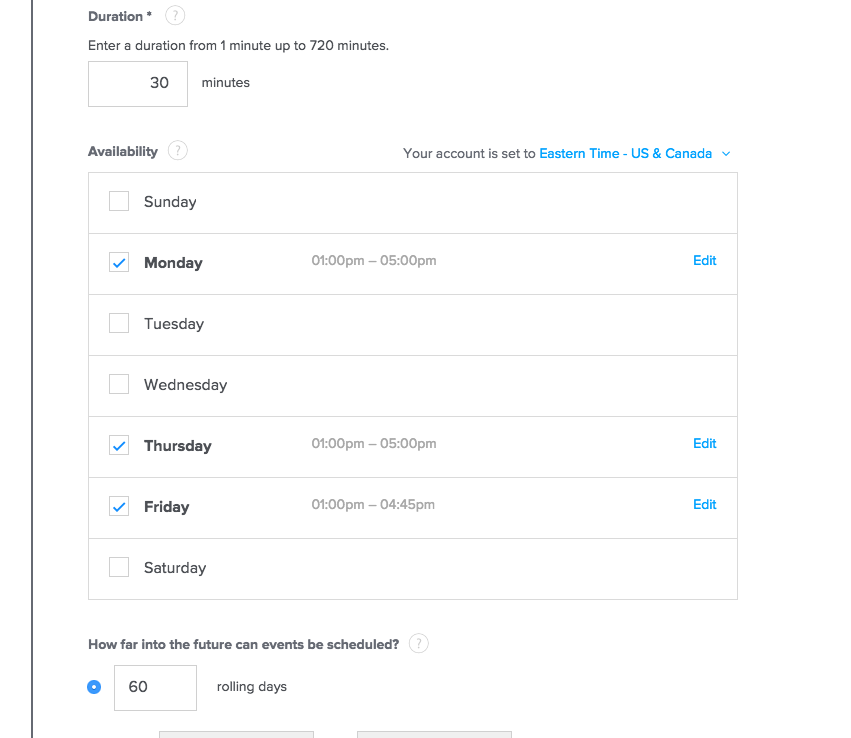
Task: Select the rolling days radio button
Action: coord(94,687)
